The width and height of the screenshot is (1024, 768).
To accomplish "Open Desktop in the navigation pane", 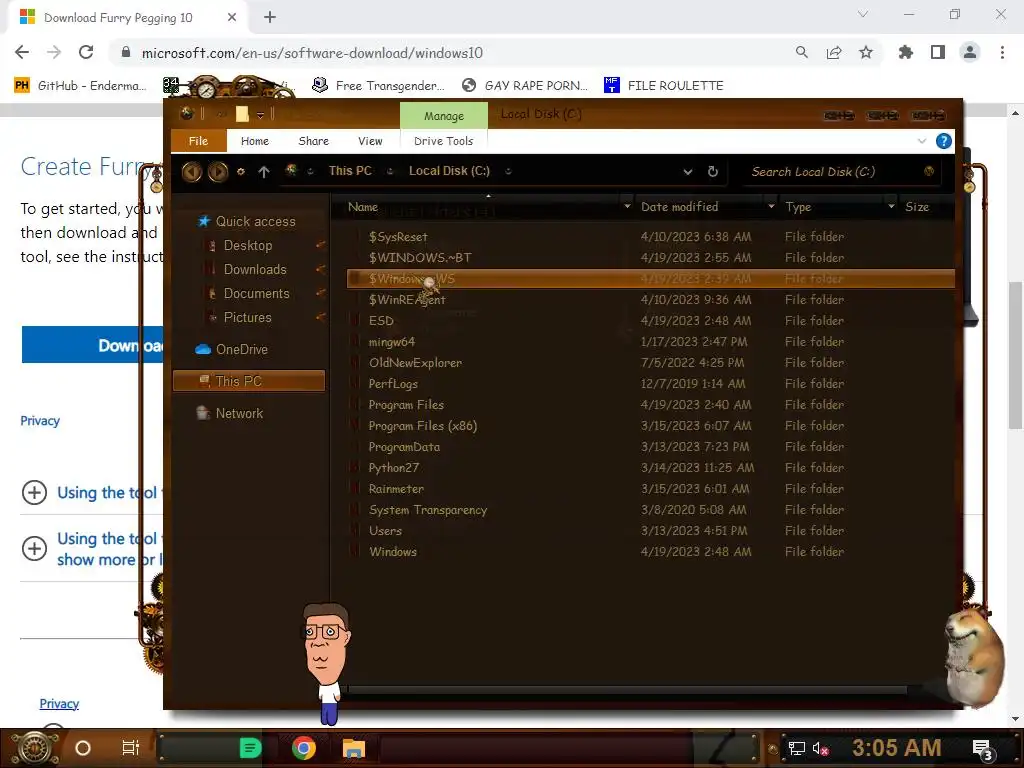I will click(x=248, y=246).
